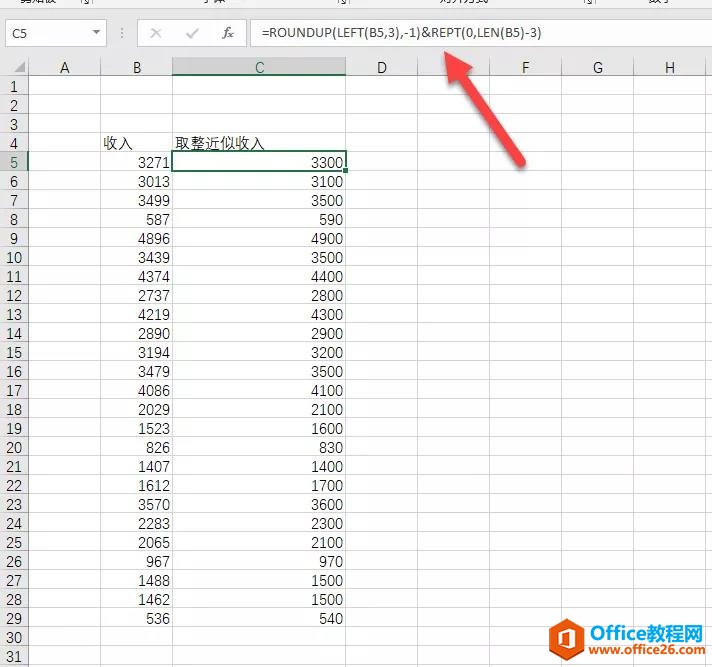Select cell with value 590

click(x=259, y=219)
